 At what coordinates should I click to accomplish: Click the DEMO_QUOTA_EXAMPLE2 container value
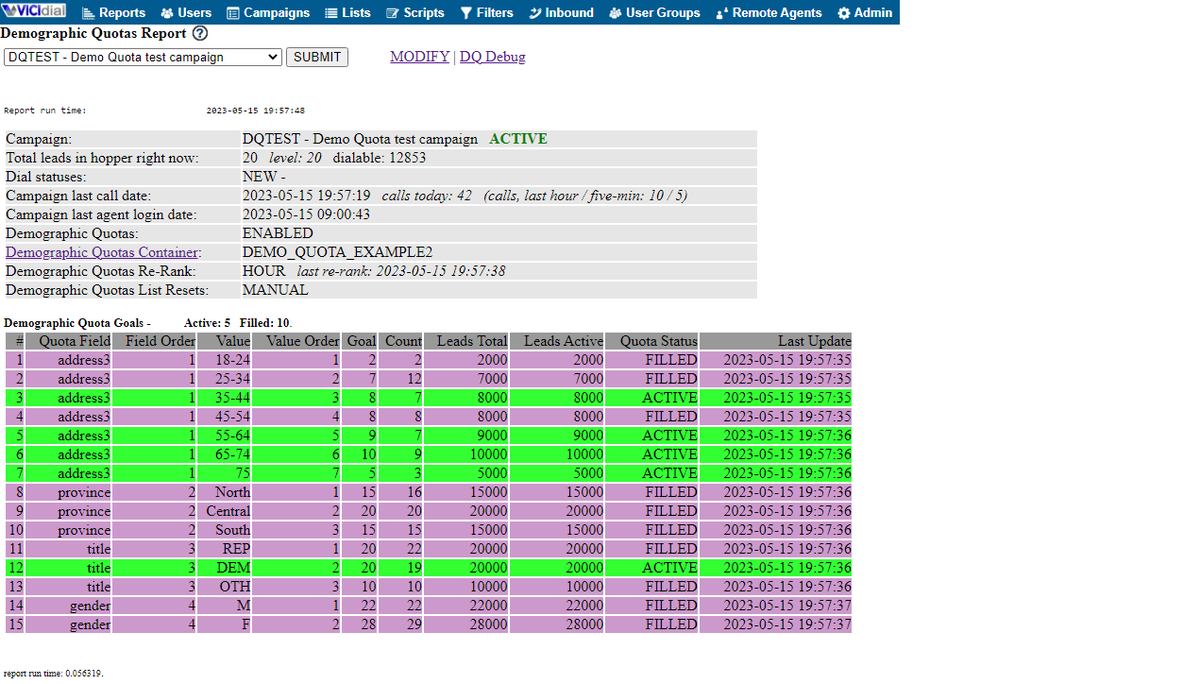pos(337,252)
